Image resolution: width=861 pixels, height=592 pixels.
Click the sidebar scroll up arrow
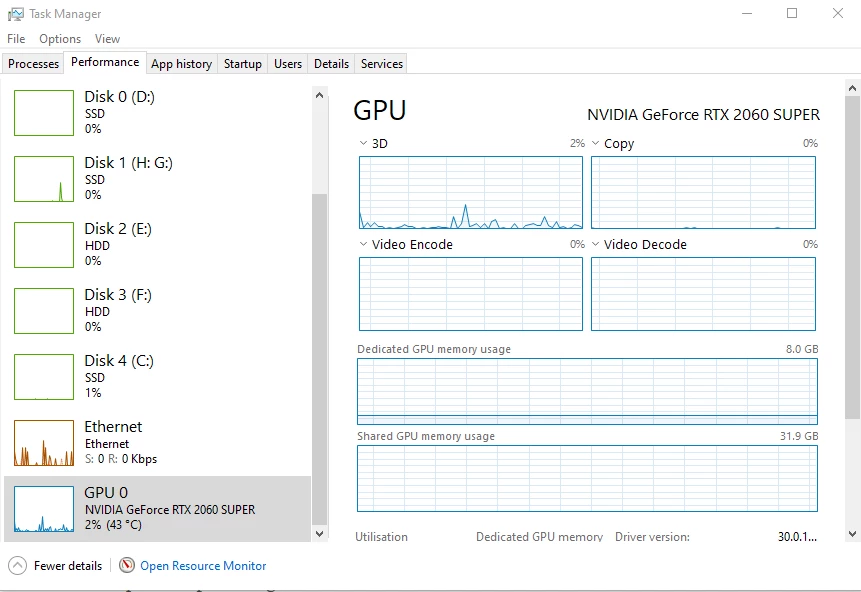tap(320, 95)
